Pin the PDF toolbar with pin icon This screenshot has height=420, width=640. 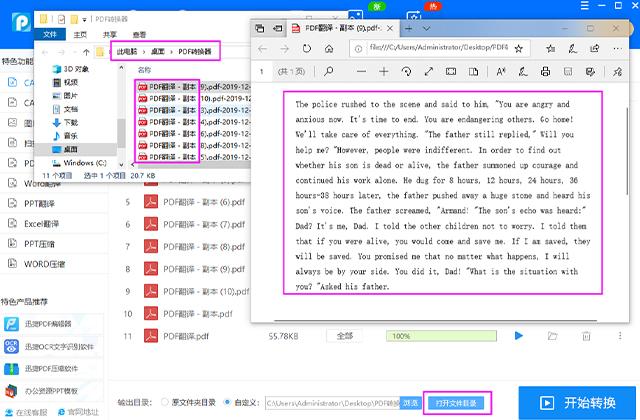pyautogui.click(x=617, y=72)
